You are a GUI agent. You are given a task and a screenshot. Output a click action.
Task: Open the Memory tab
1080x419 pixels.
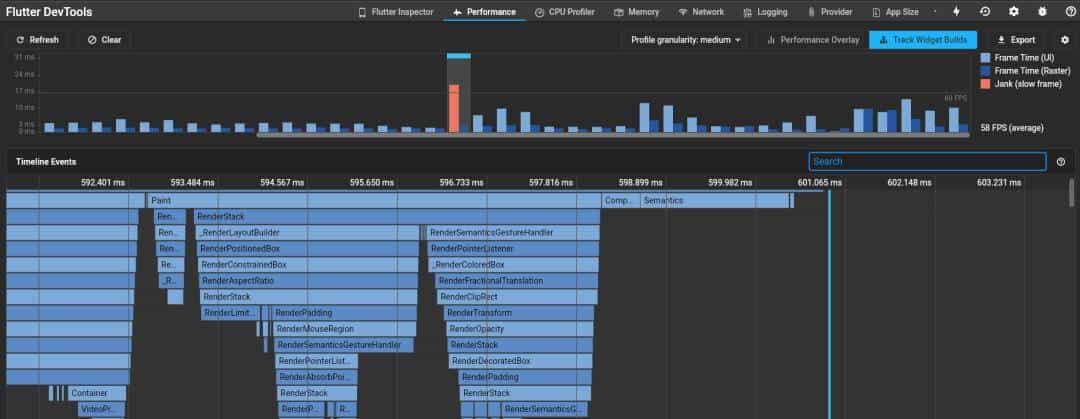(636, 12)
